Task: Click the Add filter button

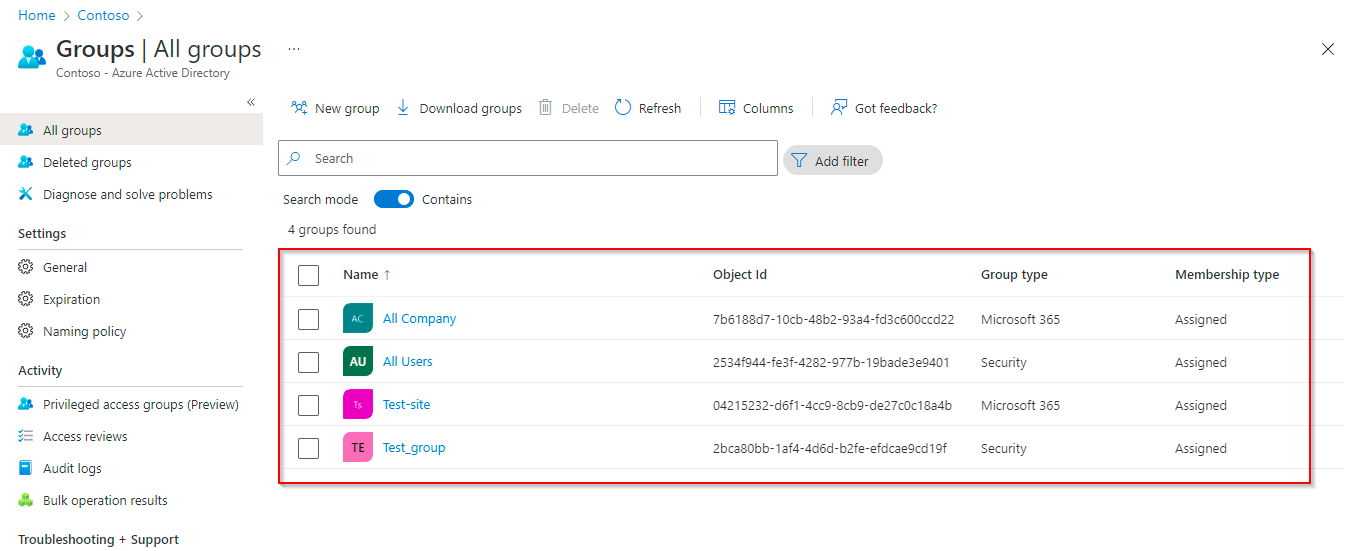Action: point(832,160)
